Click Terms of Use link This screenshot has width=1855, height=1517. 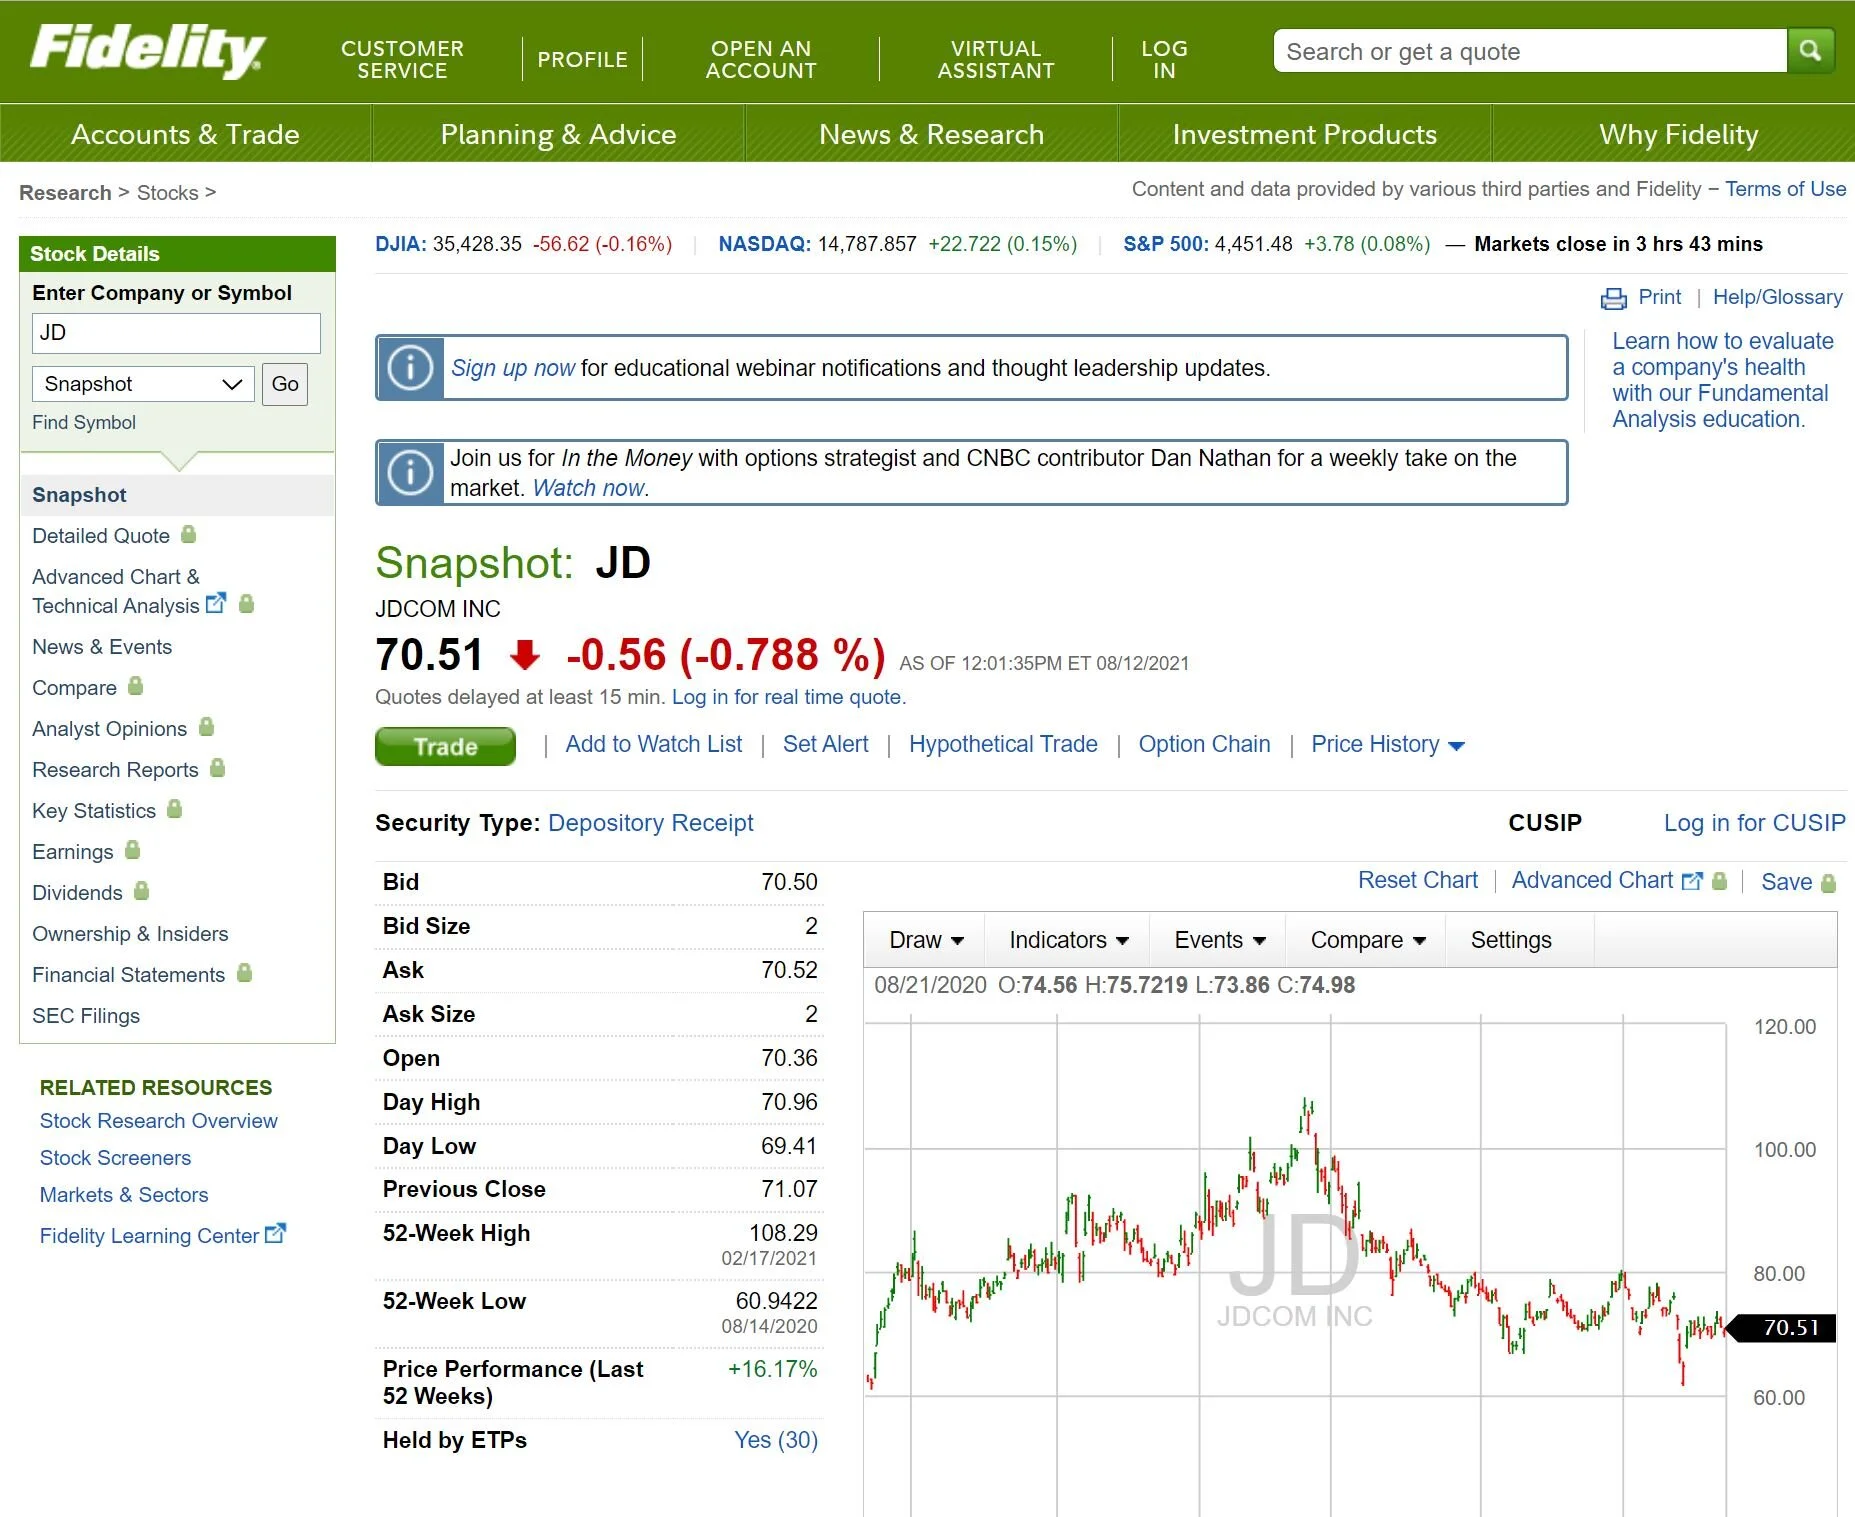coord(1785,189)
